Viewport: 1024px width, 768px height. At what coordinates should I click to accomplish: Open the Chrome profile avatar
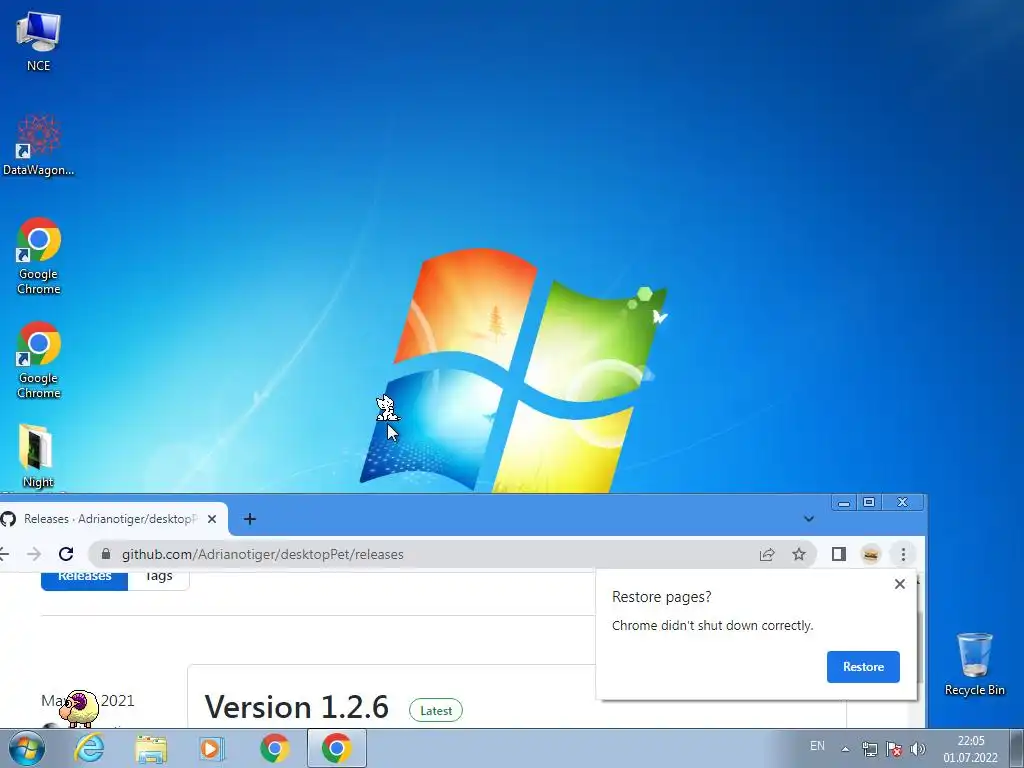[871, 554]
